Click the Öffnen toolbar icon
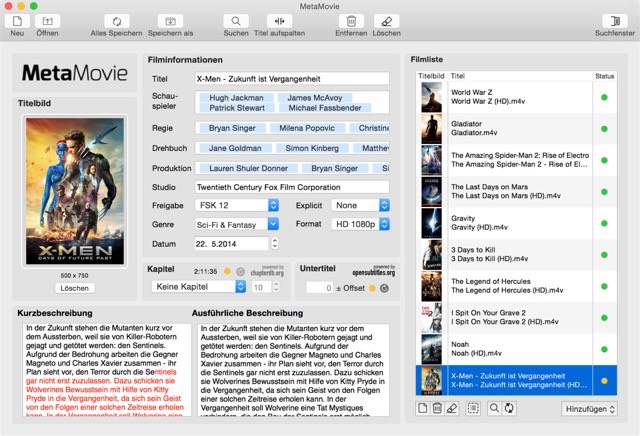Image resolution: width=640 pixels, height=436 pixels. 47,21
